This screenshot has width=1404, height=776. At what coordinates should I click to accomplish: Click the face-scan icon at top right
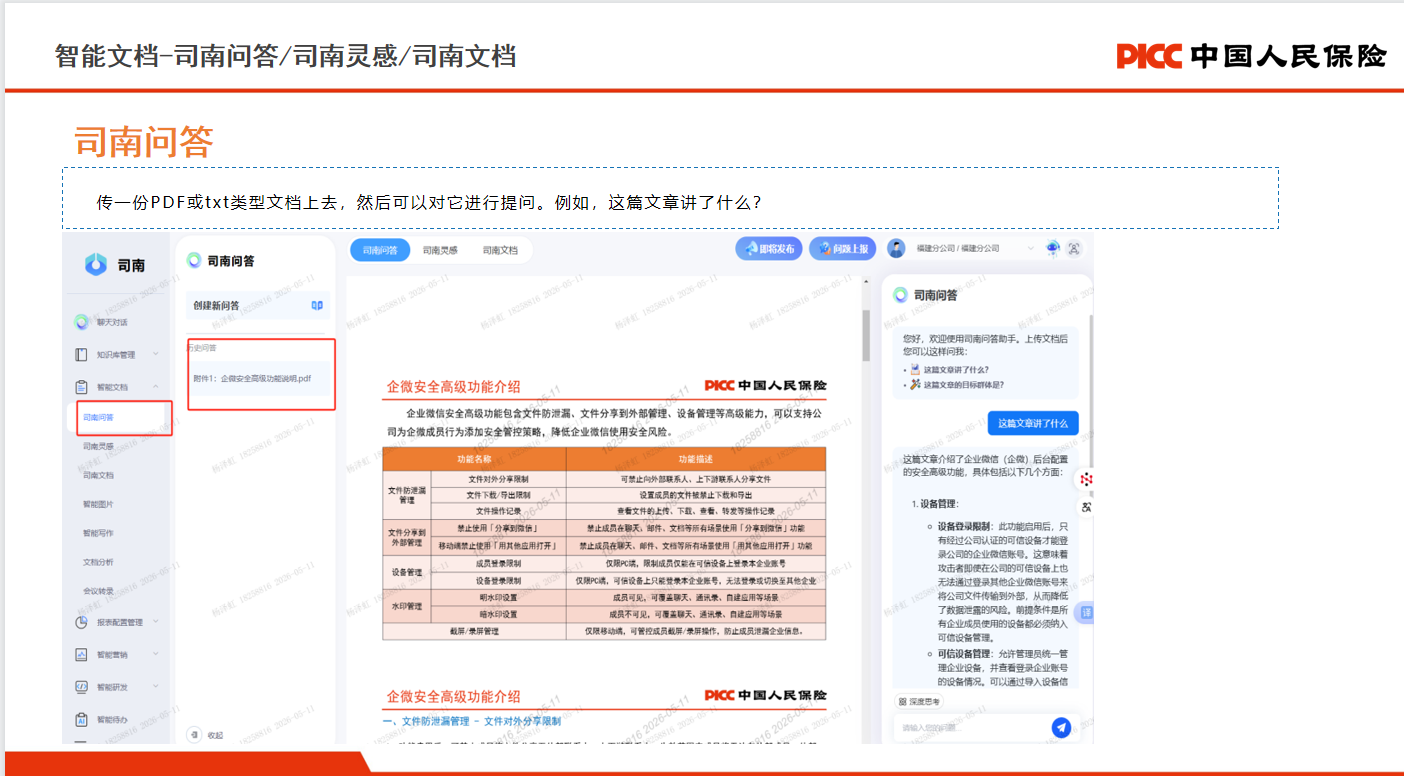pos(1075,249)
